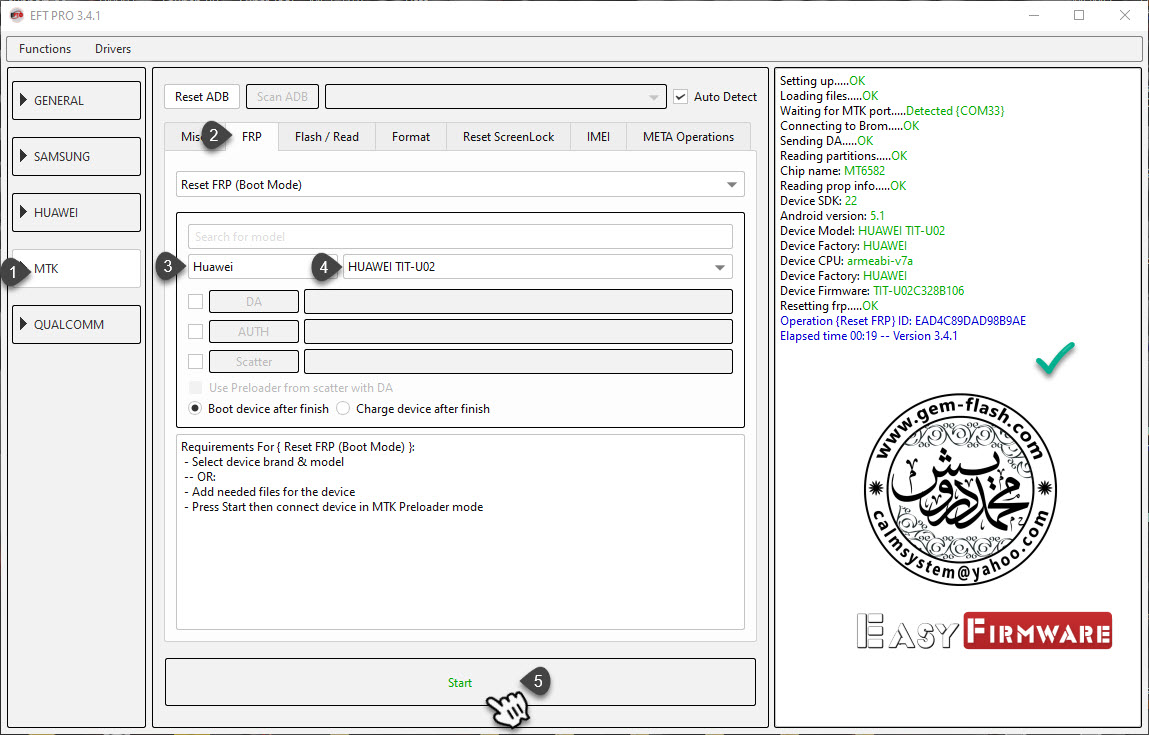Click the AUTH file path field

[518, 331]
